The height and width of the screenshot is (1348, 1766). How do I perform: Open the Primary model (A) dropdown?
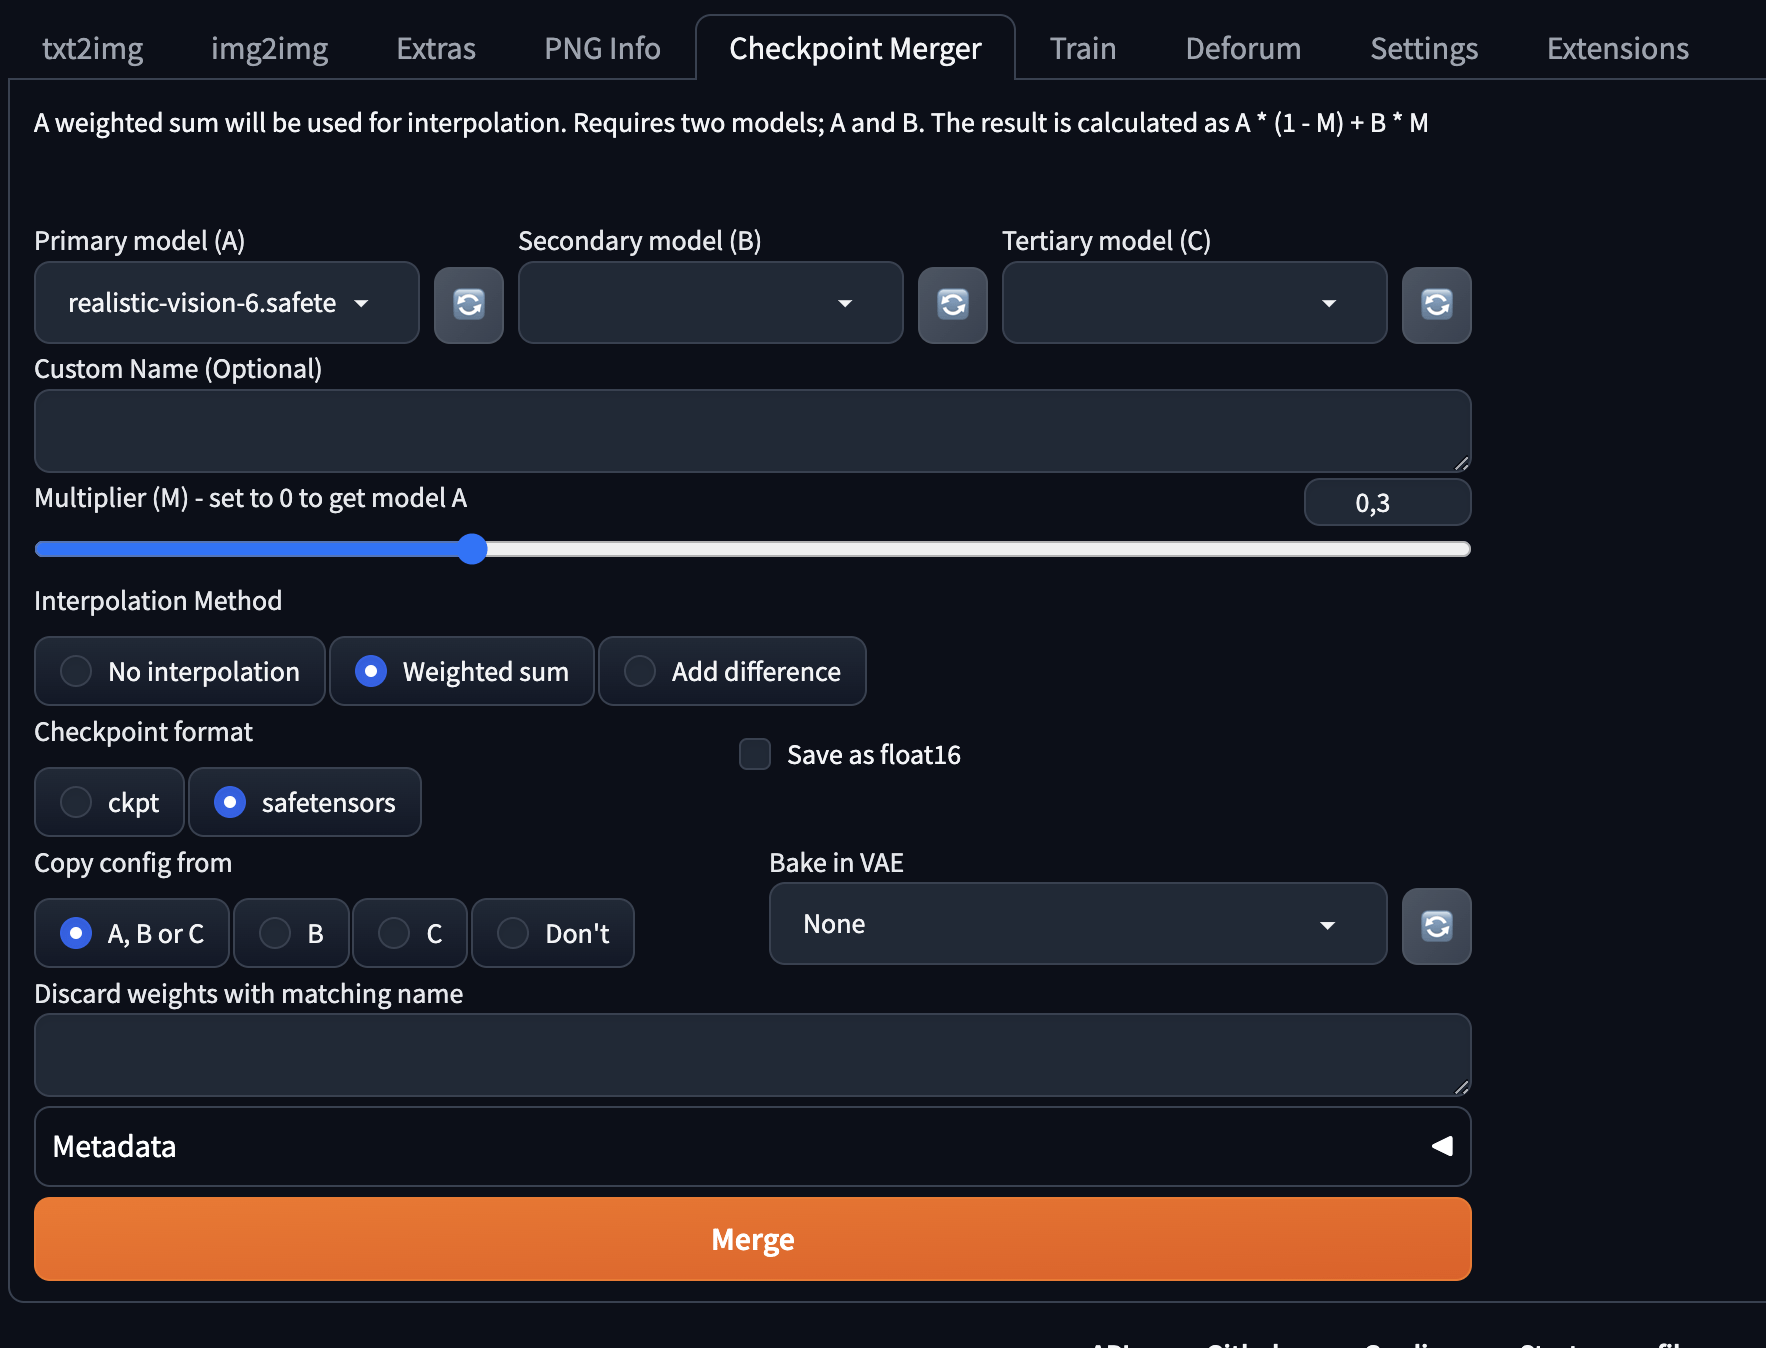coord(226,303)
